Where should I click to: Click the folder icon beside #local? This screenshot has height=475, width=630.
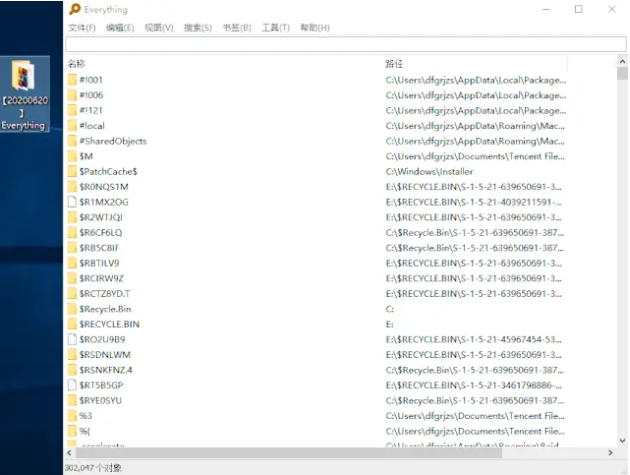pos(72,126)
